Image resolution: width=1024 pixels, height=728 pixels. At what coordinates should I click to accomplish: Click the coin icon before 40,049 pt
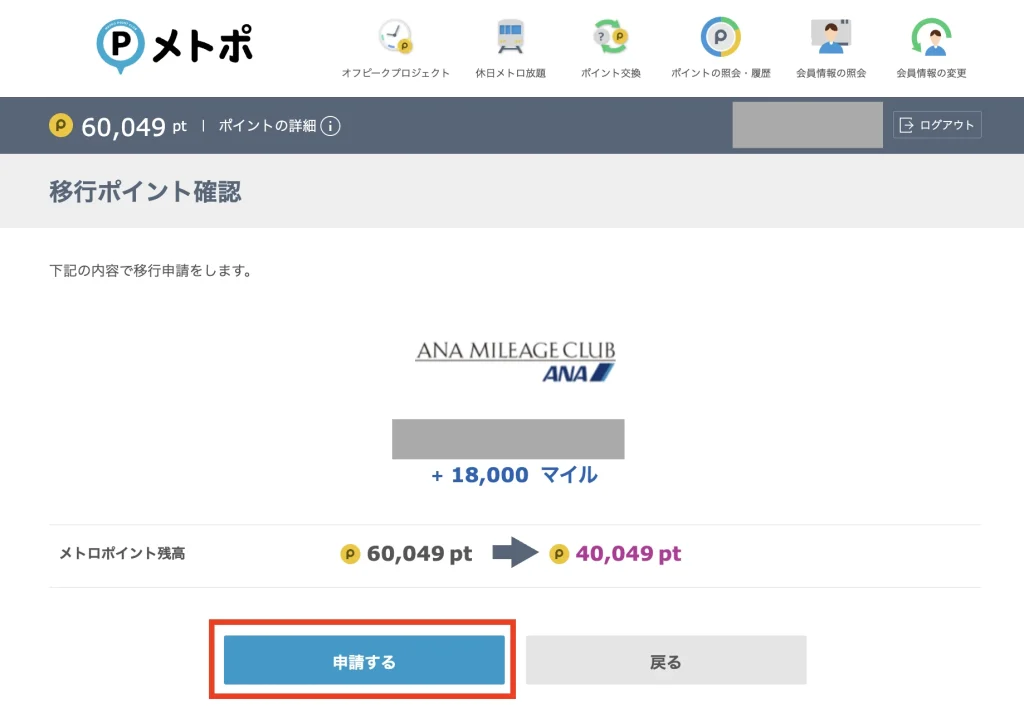[x=559, y=554]
